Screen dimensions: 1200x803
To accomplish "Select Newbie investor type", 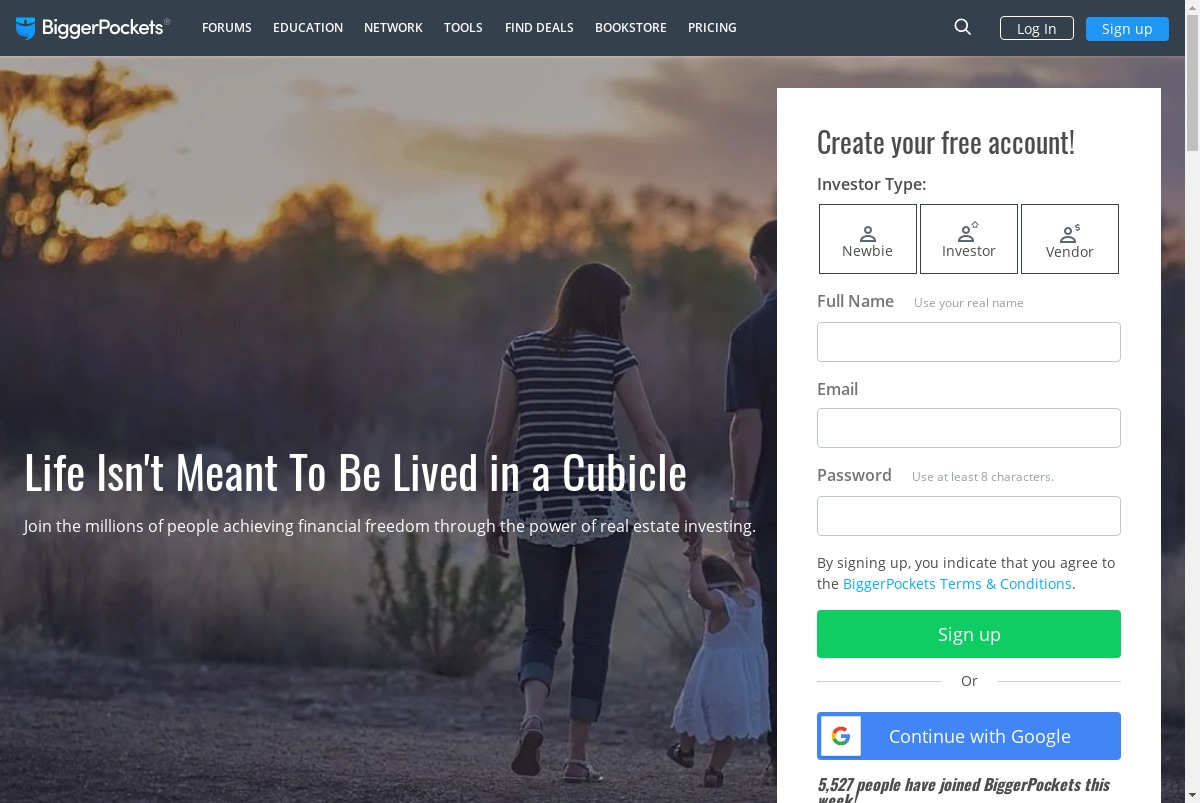I will point(868,239).
